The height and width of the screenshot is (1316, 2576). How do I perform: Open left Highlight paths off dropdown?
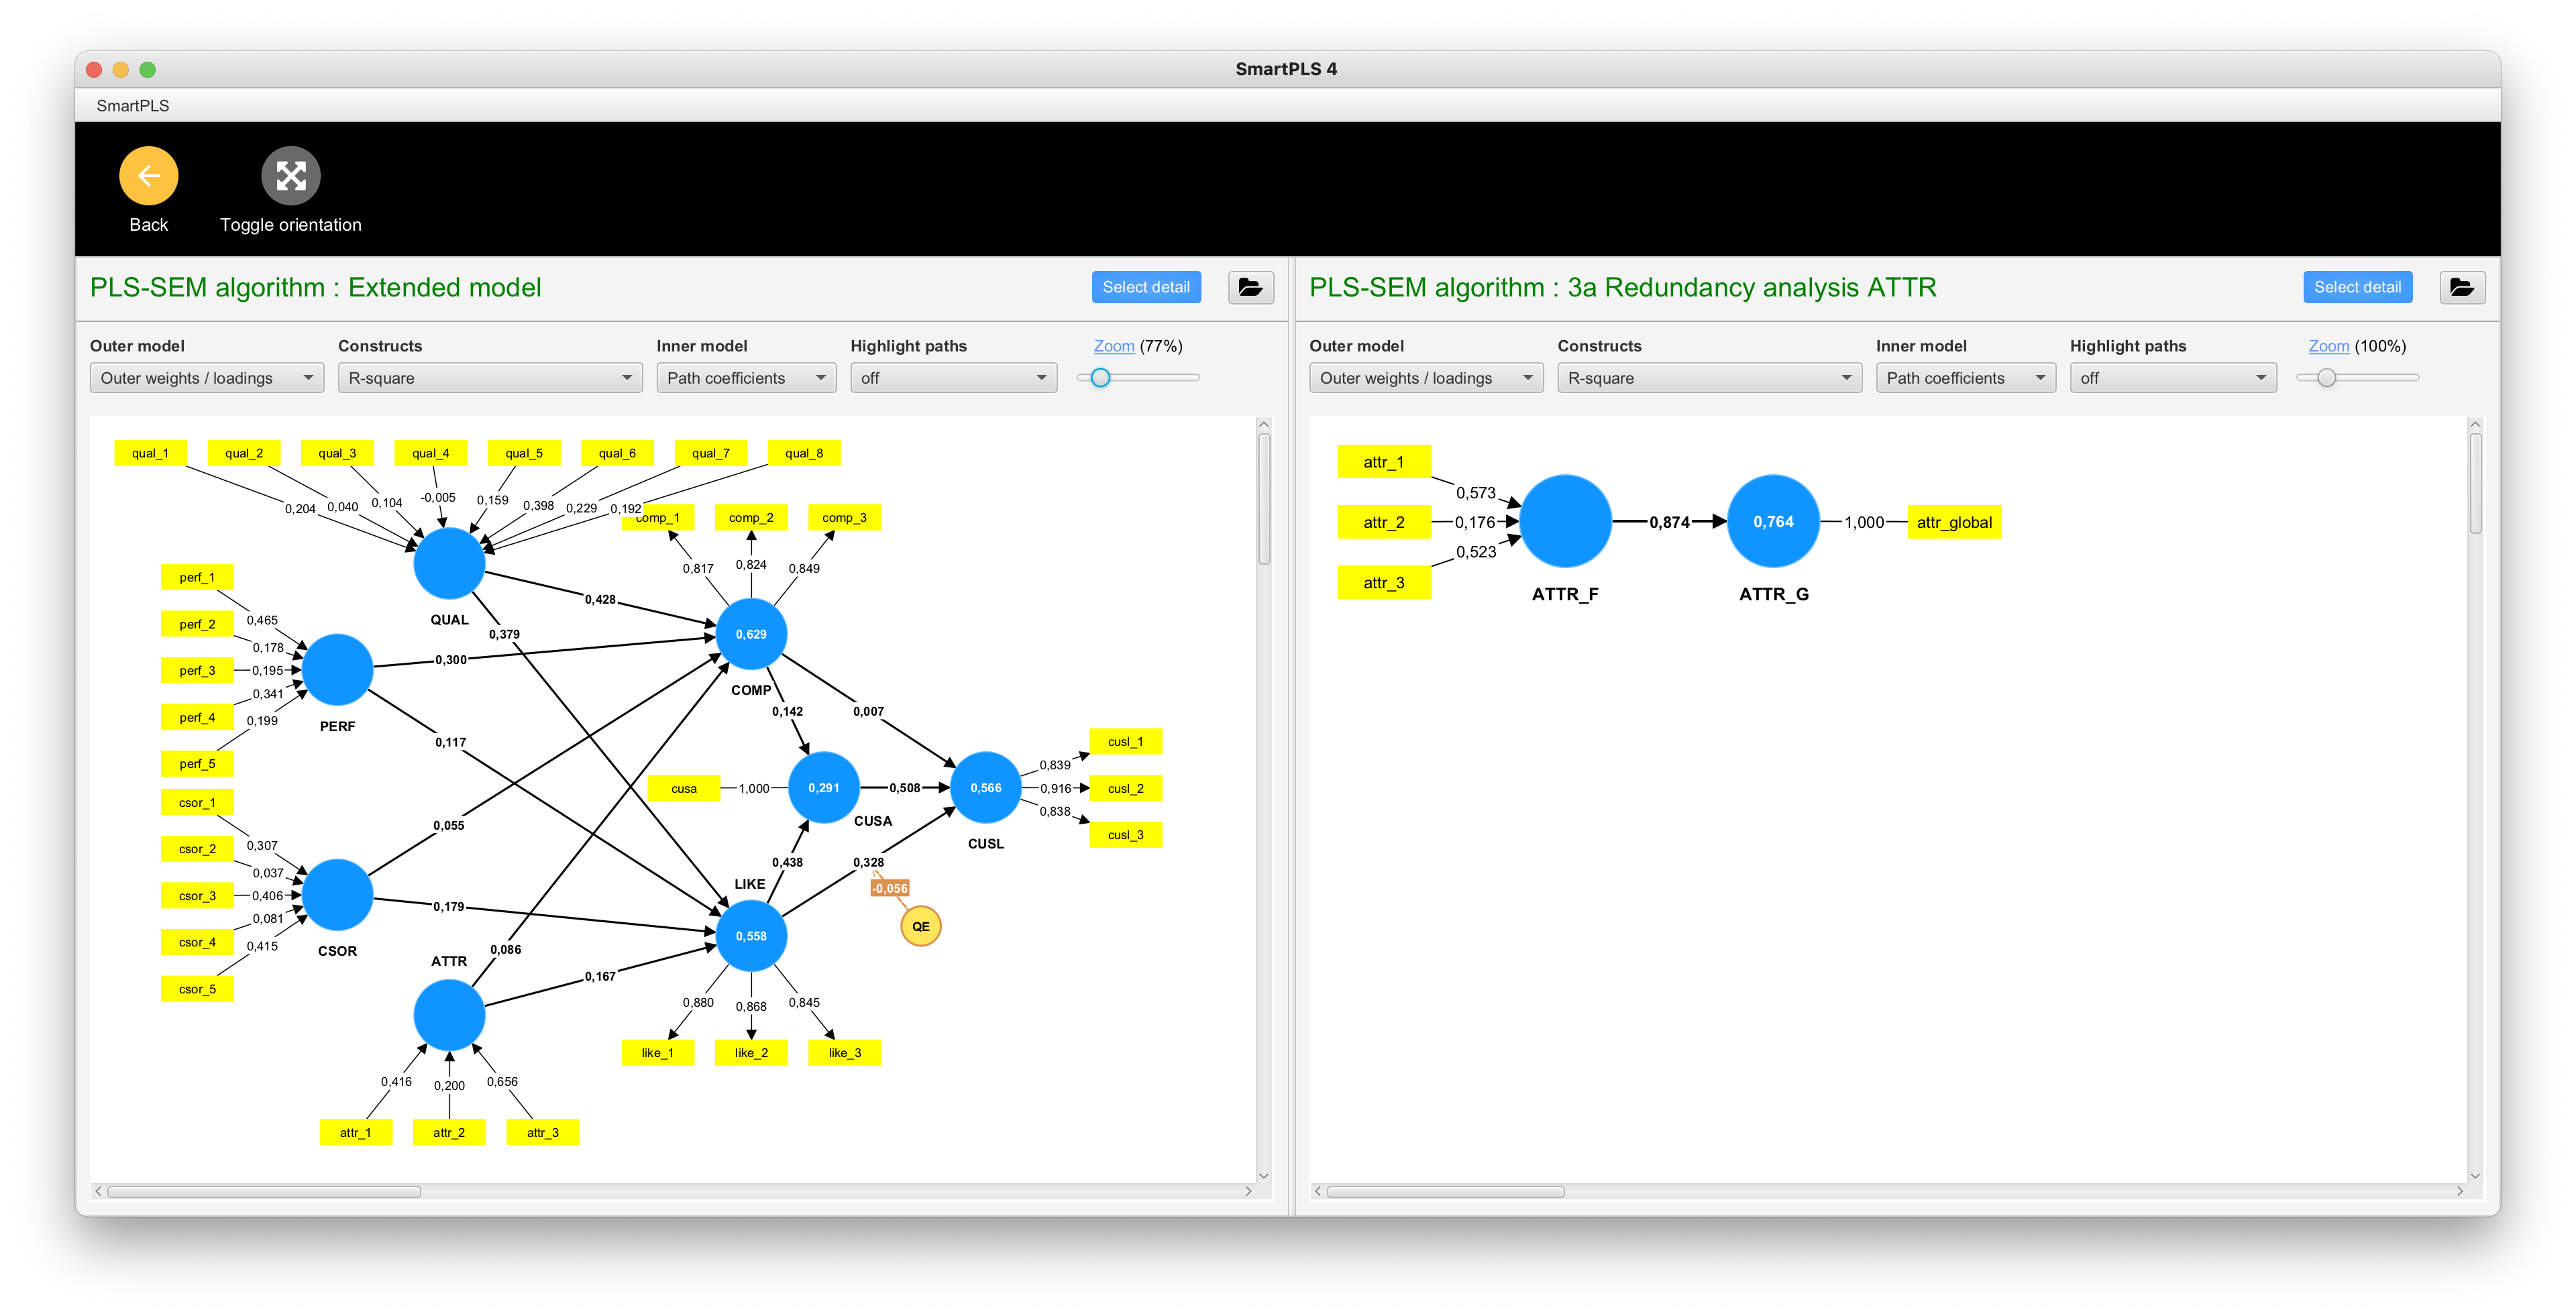(x=952, y=378)
